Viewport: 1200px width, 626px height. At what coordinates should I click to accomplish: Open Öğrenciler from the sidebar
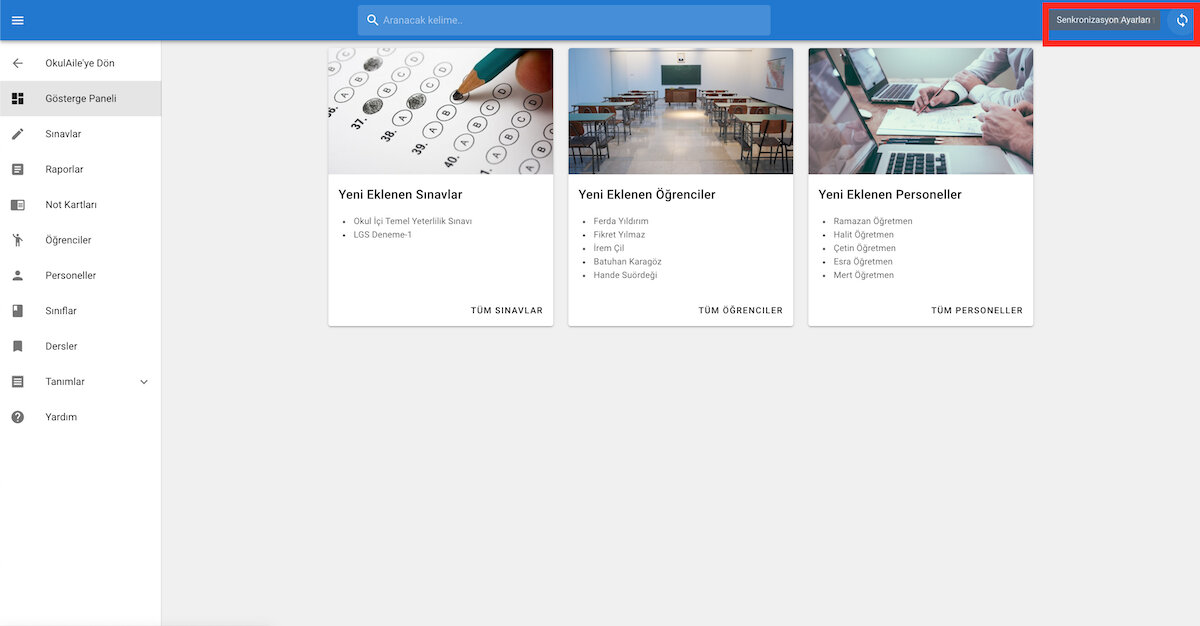tap(80, 240)
